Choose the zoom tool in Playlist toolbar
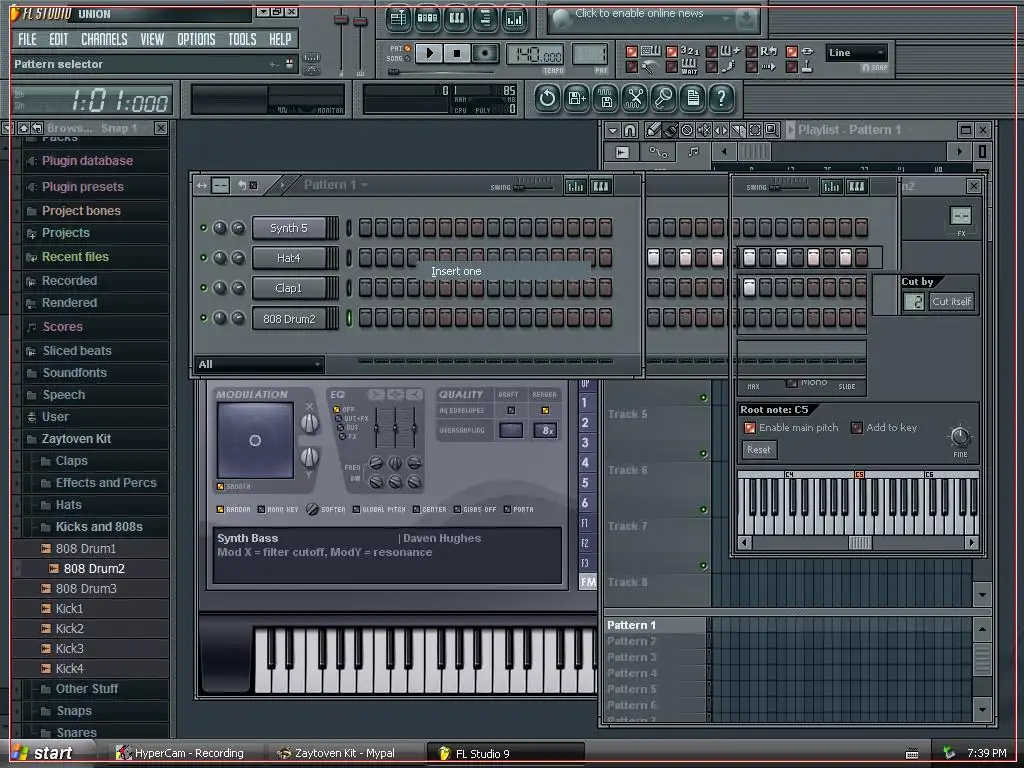Viewport: 1024px width, 768px height. (772, 130)
